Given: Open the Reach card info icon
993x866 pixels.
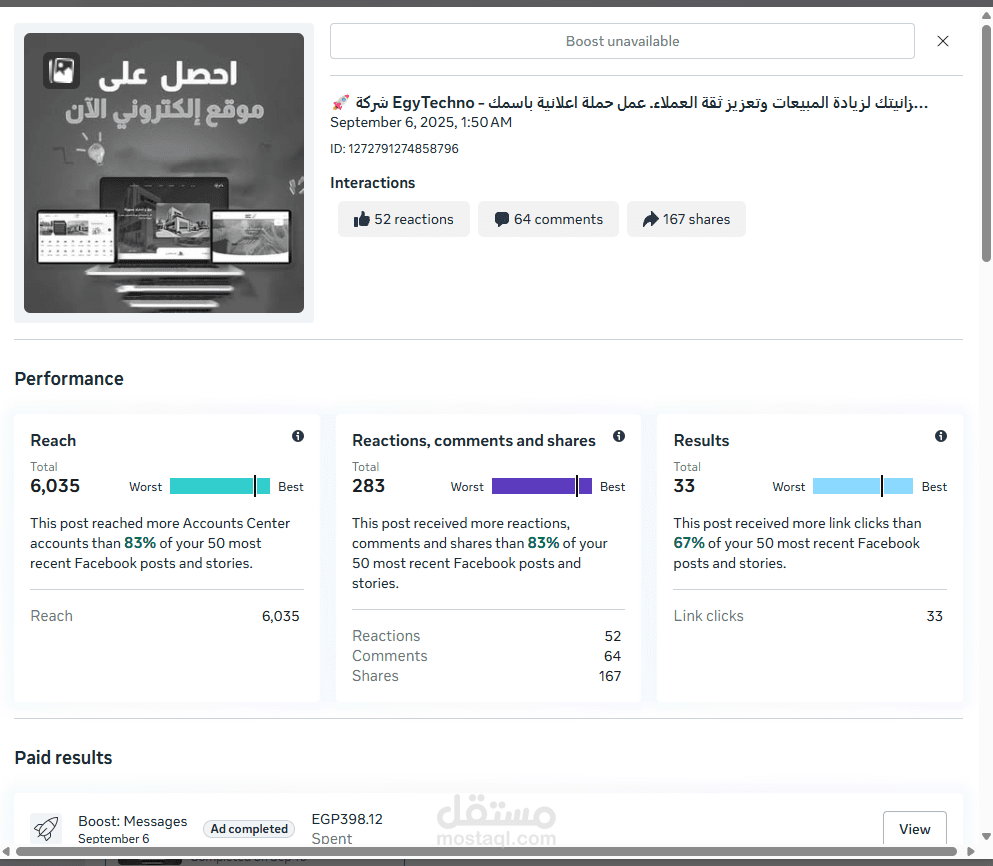Looking at the screenshot, I should (x=298, y=436).
